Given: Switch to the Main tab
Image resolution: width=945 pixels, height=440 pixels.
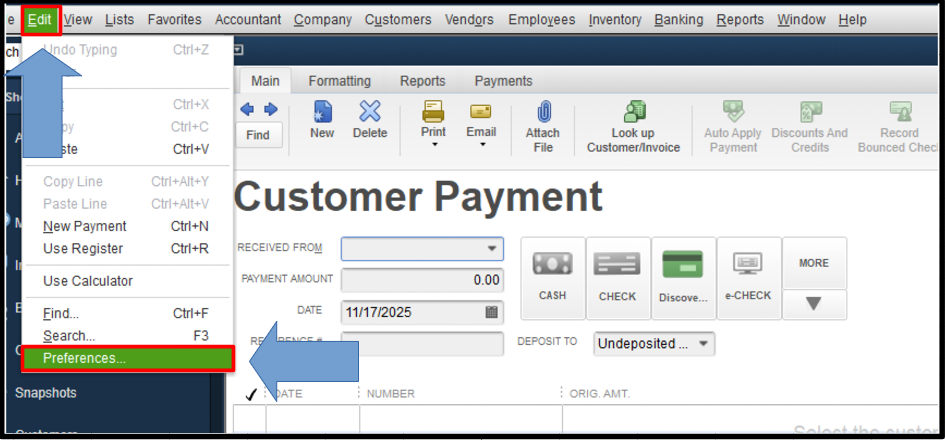Looking at the screenshot, I should [265, 81].
